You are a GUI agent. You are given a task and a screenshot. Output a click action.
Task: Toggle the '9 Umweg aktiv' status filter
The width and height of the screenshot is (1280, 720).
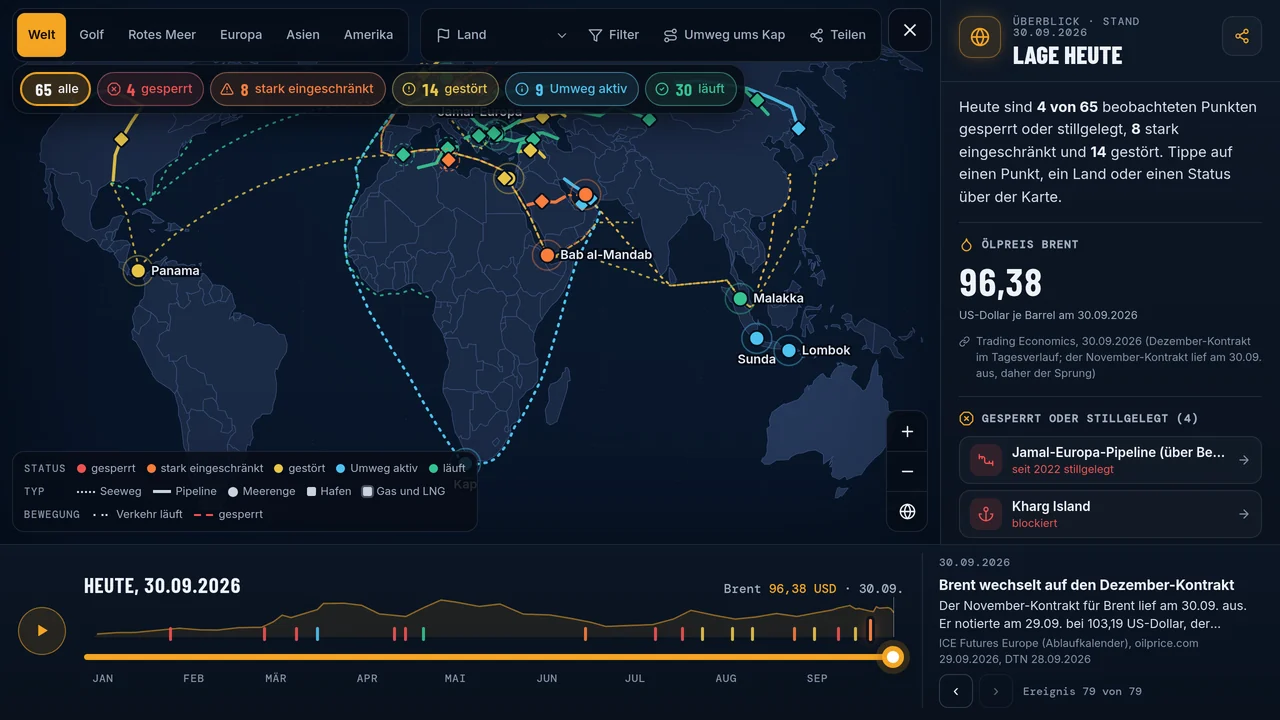coord(571,89)
